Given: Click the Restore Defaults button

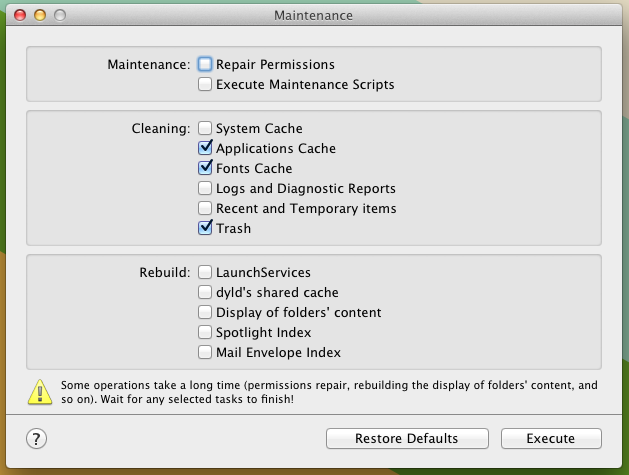Looking at the screenshot, I should coord(407,438).
